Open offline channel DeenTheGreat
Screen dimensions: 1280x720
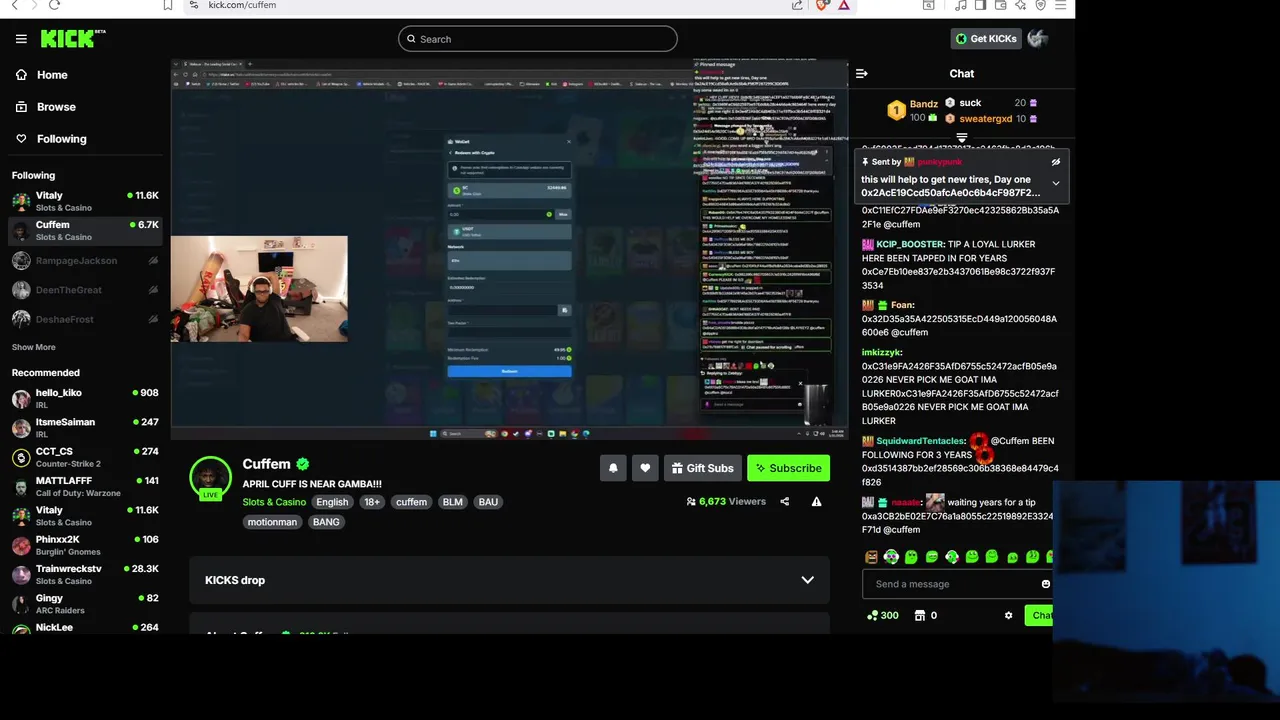(85, 290)
